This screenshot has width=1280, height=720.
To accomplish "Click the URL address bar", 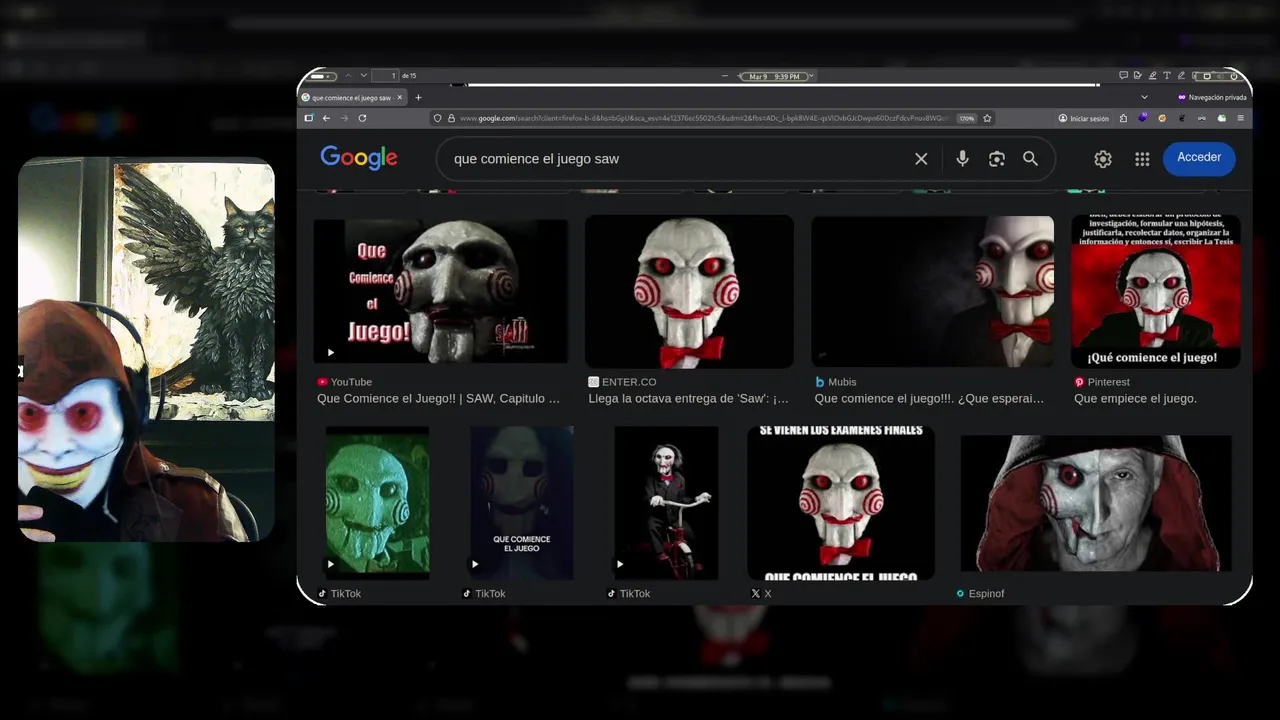I will [x=710, y=118].
